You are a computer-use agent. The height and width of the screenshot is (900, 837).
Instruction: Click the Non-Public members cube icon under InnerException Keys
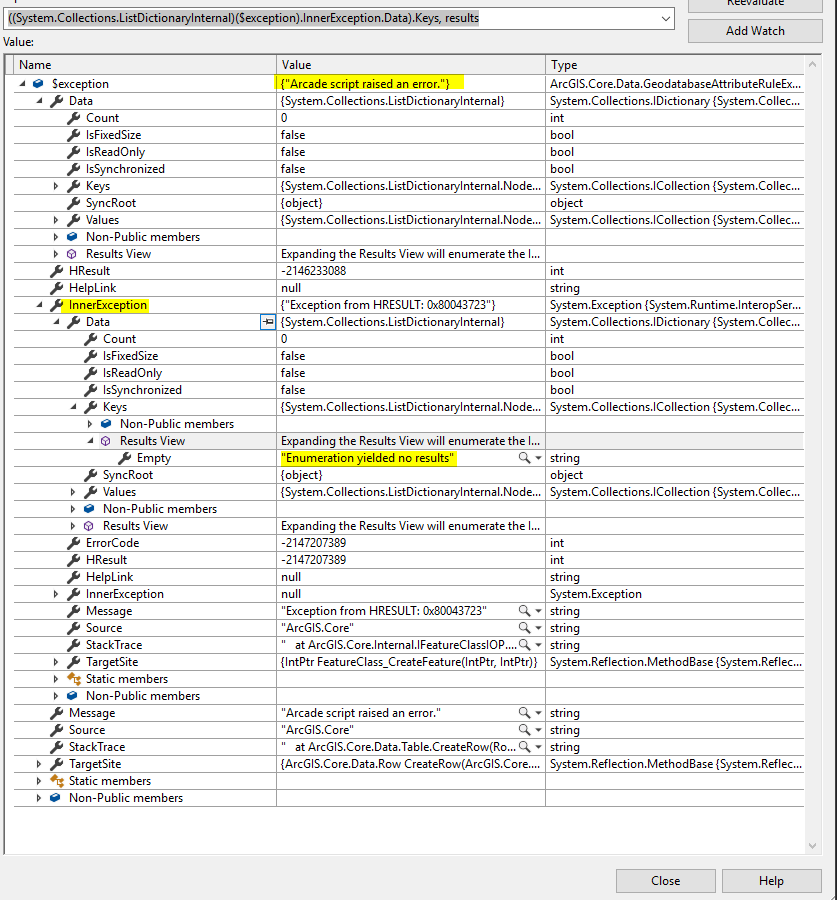(x=106, y=424)
